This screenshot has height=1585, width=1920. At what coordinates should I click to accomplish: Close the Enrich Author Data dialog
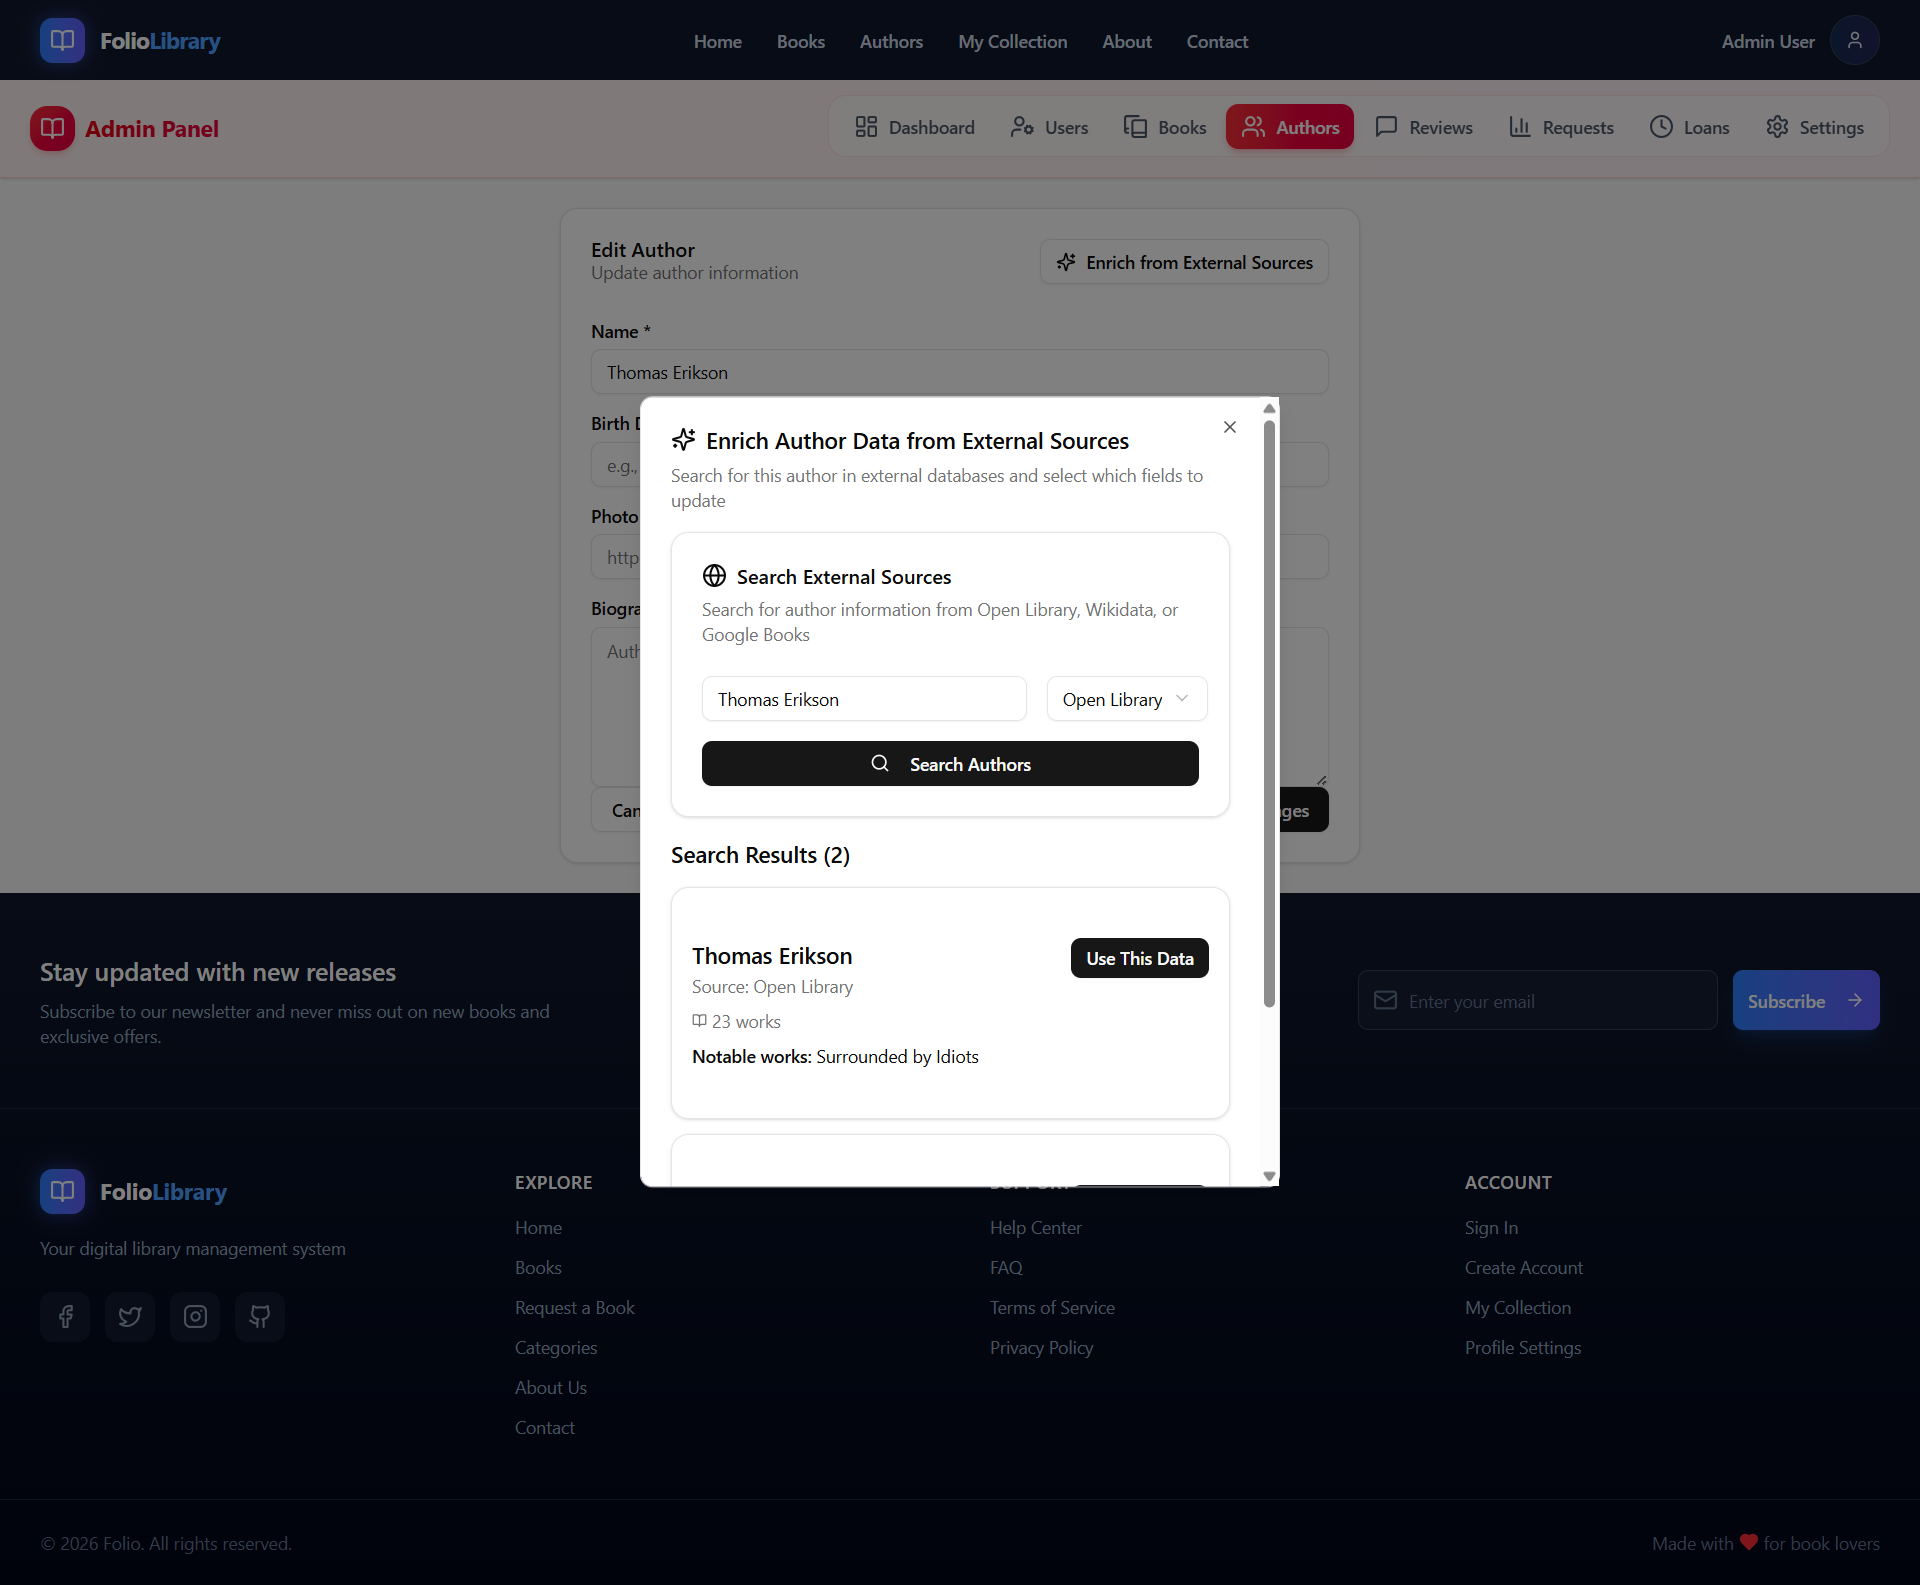(x=1229, y=427)
